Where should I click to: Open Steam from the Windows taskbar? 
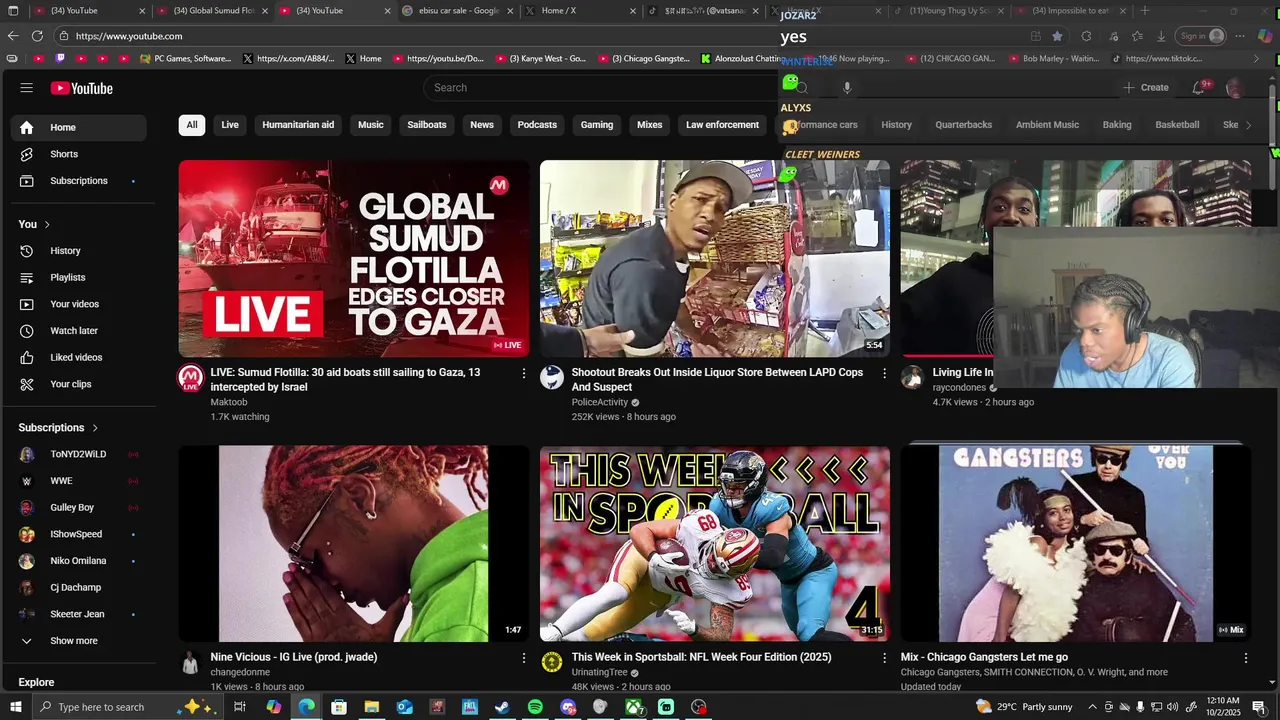[502, 707]
